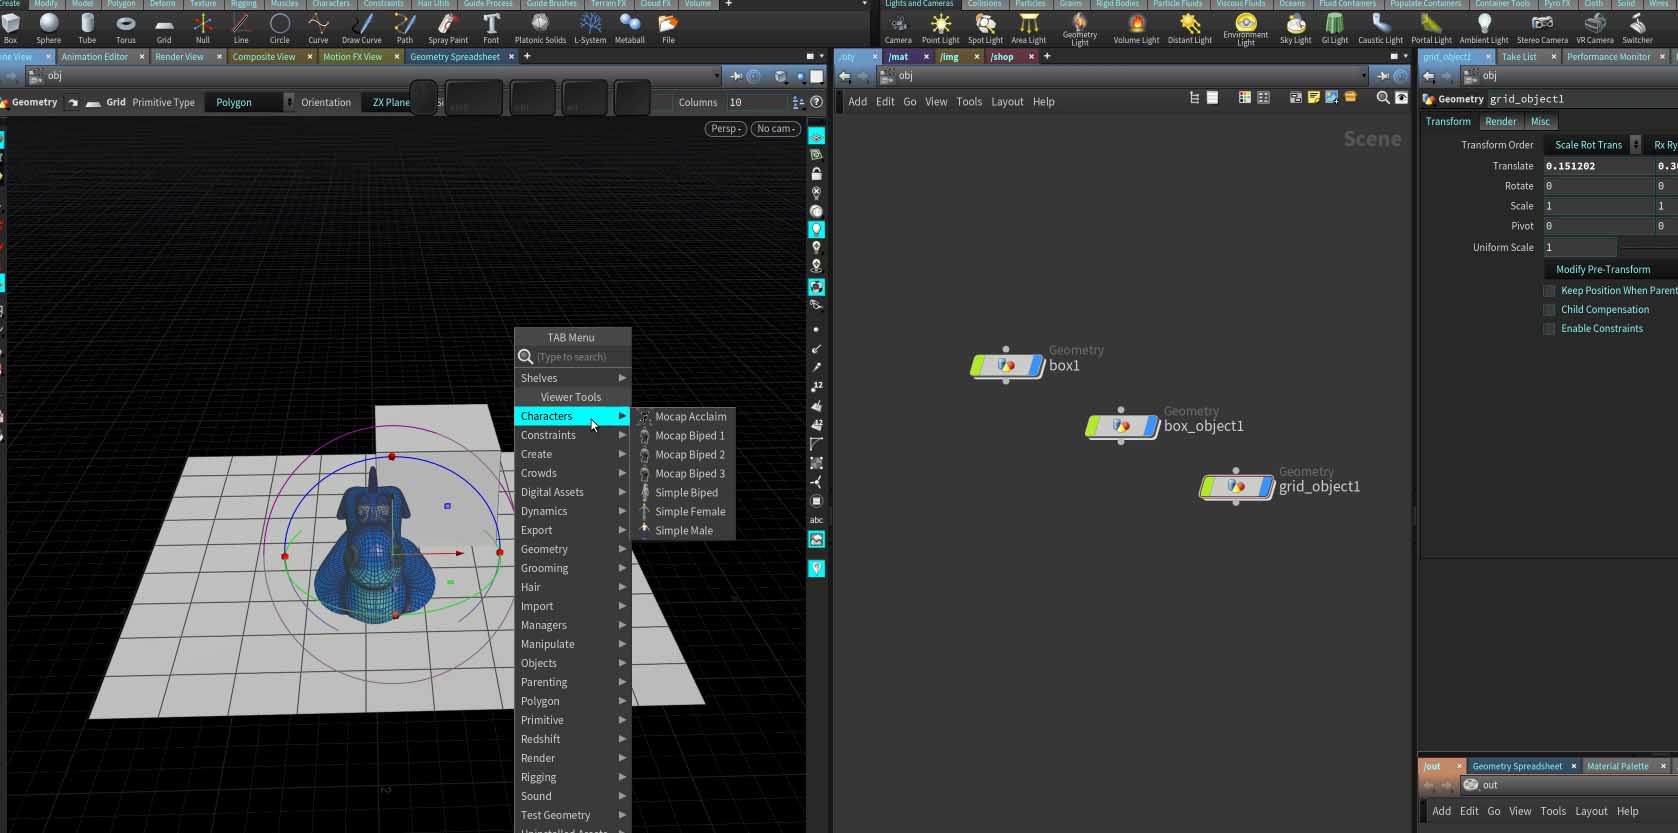
Task: Open the Render tab in parameters
Action: tap(1500, 122)
